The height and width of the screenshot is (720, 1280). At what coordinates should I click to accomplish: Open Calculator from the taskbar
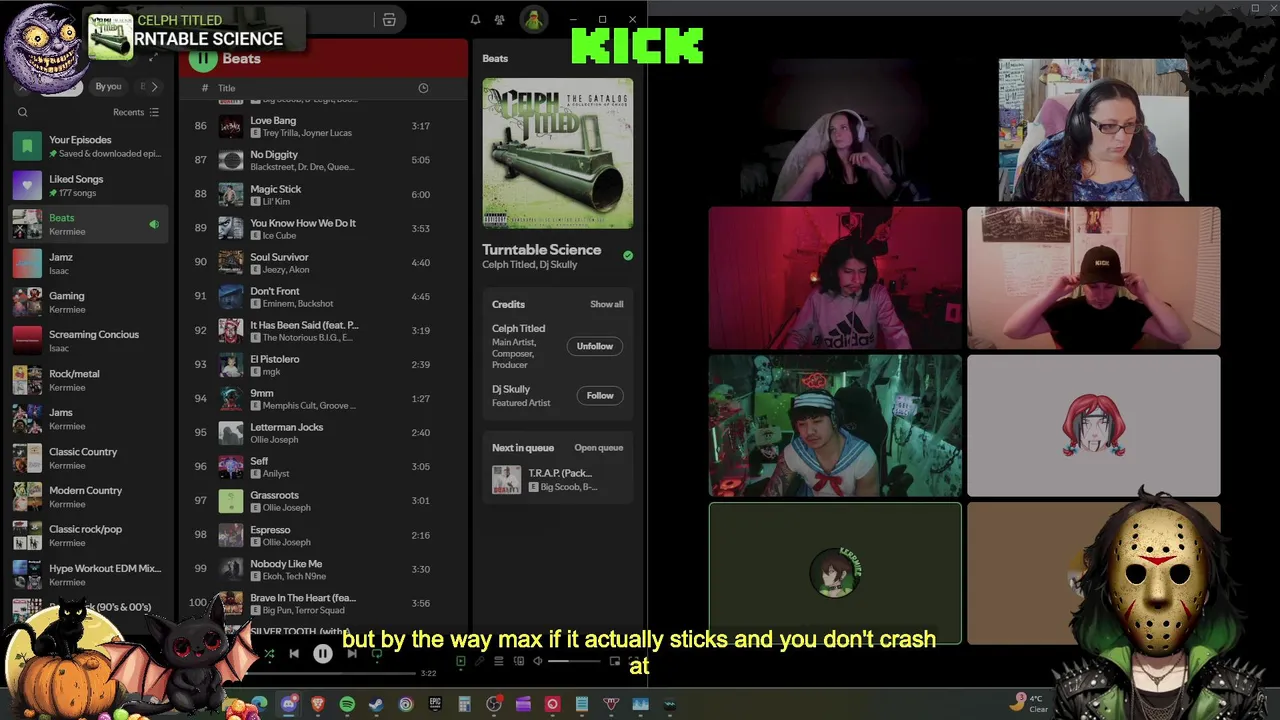pyautogui.click(x=464, y=704)
